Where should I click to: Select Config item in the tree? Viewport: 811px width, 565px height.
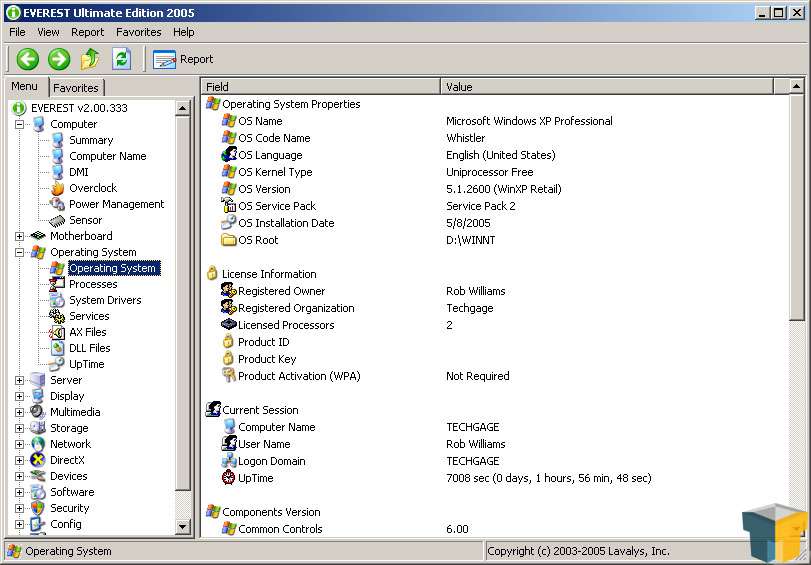point(66,524)
